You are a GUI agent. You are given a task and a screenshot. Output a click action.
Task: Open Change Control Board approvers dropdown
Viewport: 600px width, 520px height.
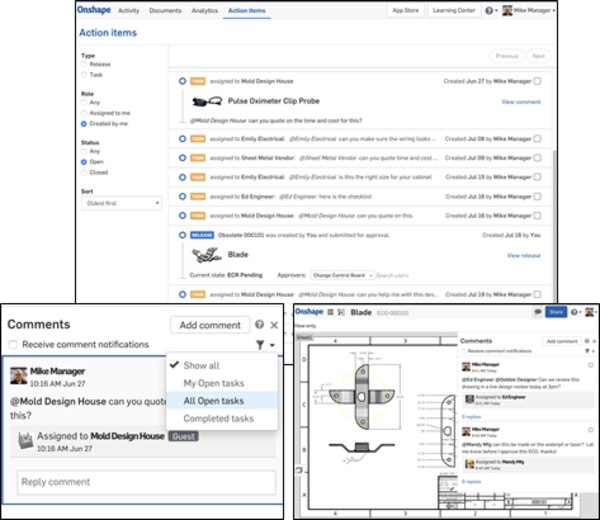pyautogui.click(x=343, y=275)
